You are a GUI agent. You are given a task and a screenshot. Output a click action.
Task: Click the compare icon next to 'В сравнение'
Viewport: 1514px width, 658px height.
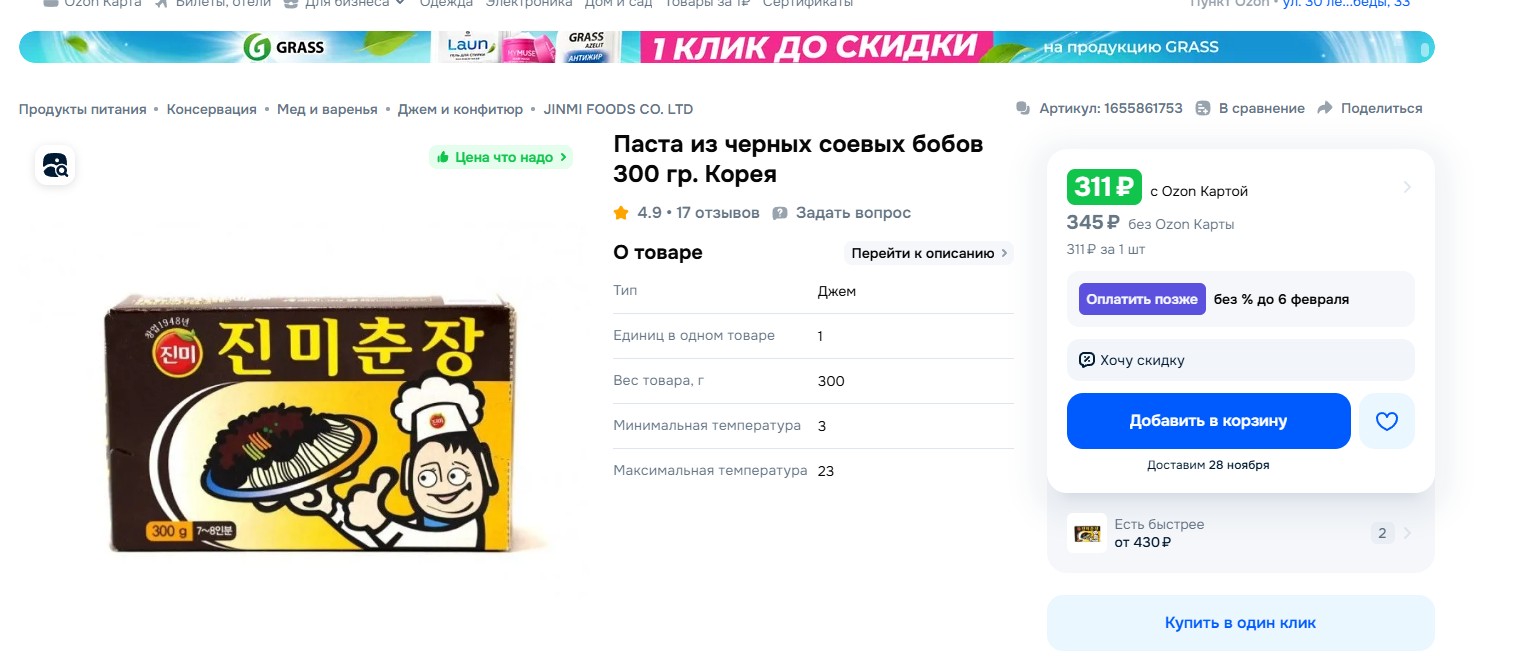tap(1203, 108)
